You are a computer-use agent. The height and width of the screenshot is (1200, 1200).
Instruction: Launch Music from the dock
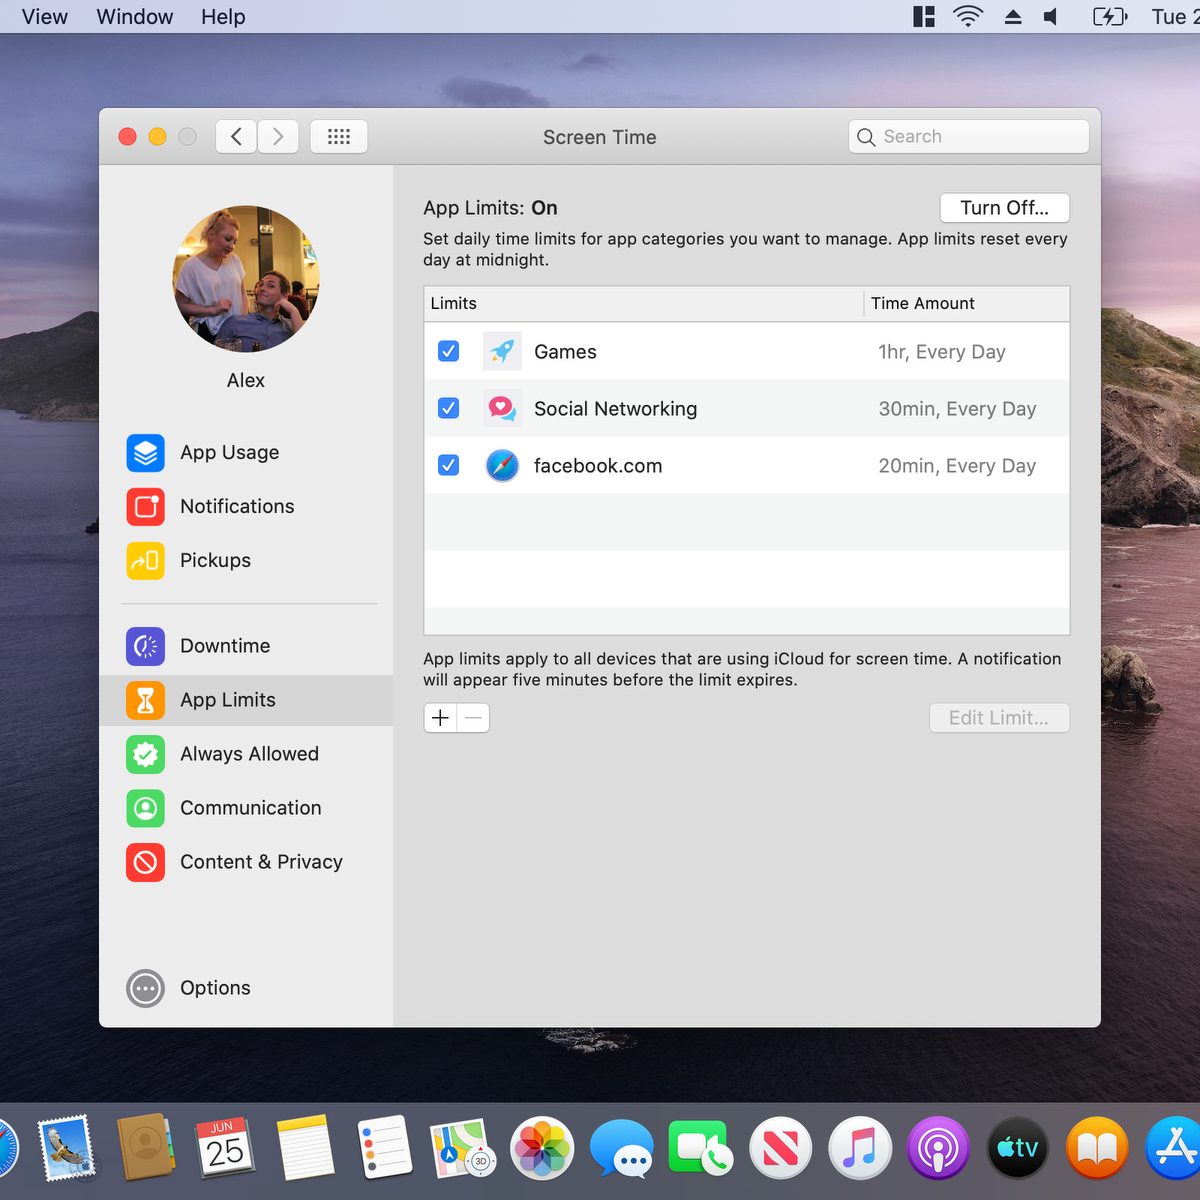click(x=859, y=1148)
